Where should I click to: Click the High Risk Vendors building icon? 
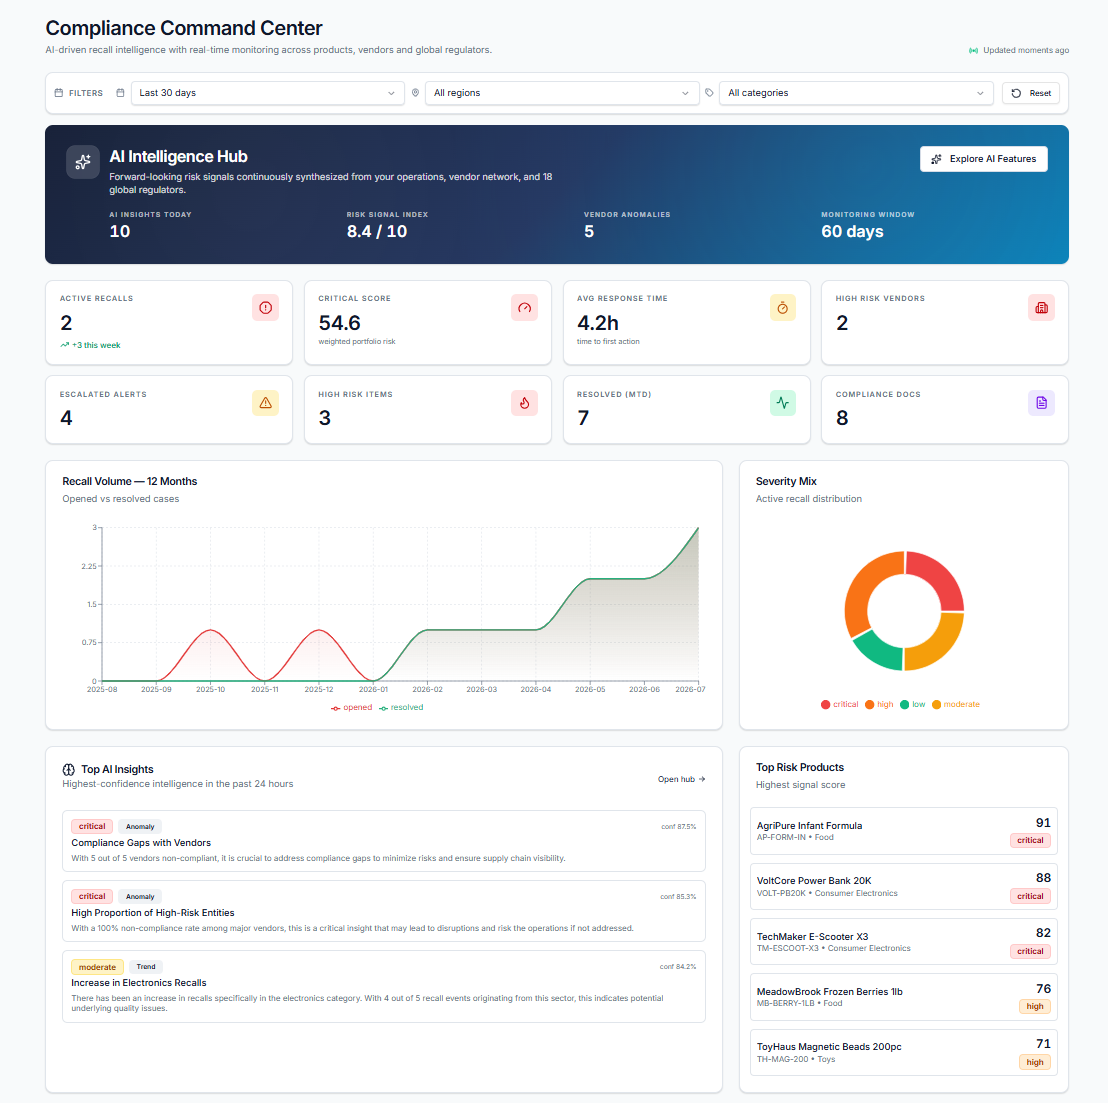point(1041,307)
